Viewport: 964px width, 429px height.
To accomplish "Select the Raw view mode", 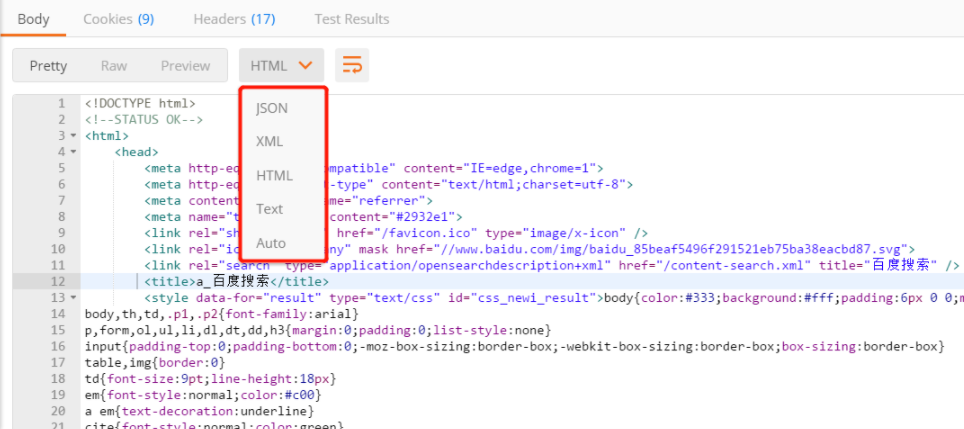I will click(x=114, y=66).
